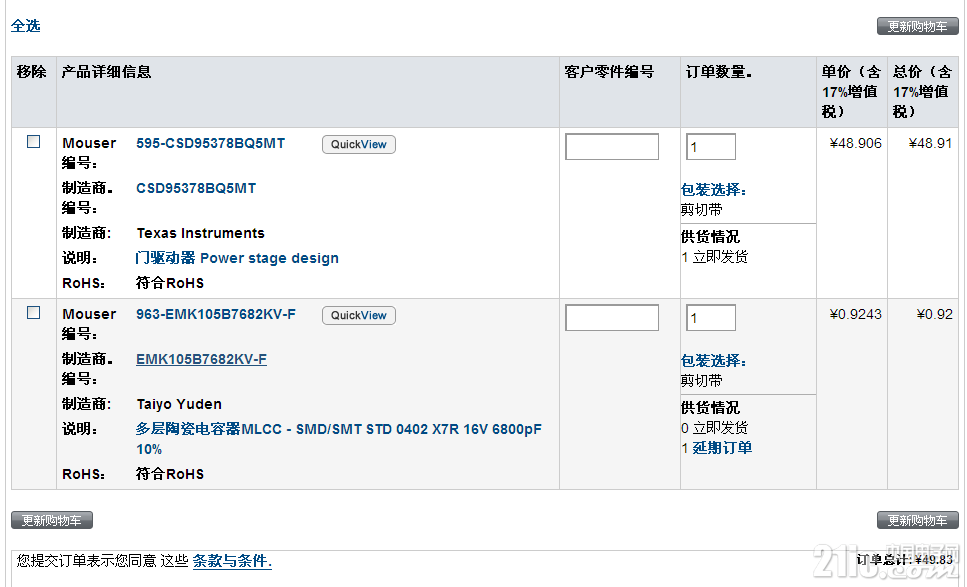Click the bottom-right 更新购物车 button
This screenshot has width=967, height=587.
(917, 520)
